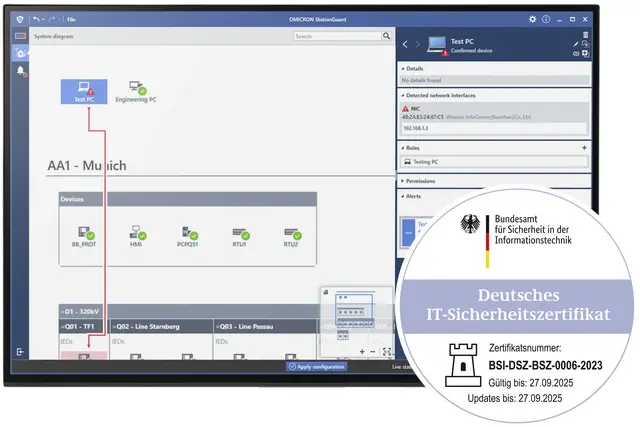Click the redo arrow in title bar
This screenshot has height=427, width=640.
pyautogui.click(x=52, y=19)
